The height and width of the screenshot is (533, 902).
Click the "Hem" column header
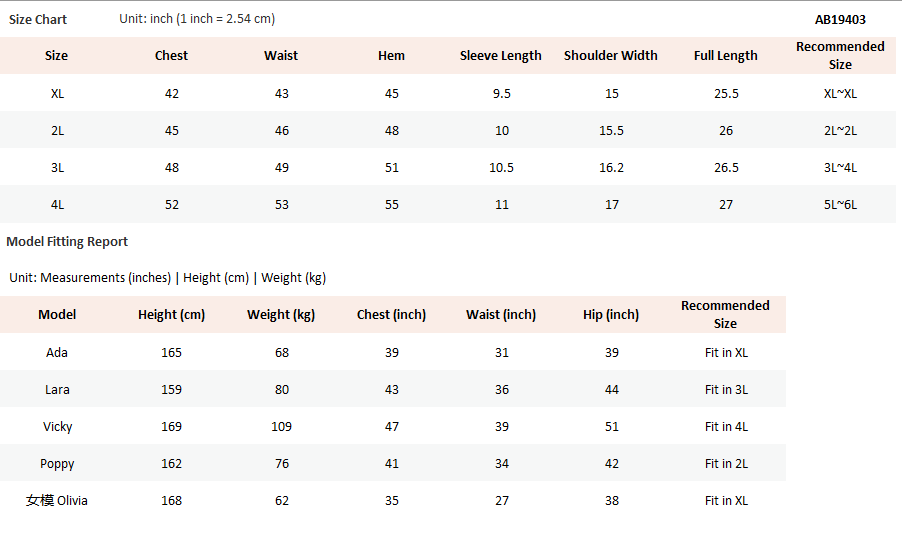click(391, 56)
